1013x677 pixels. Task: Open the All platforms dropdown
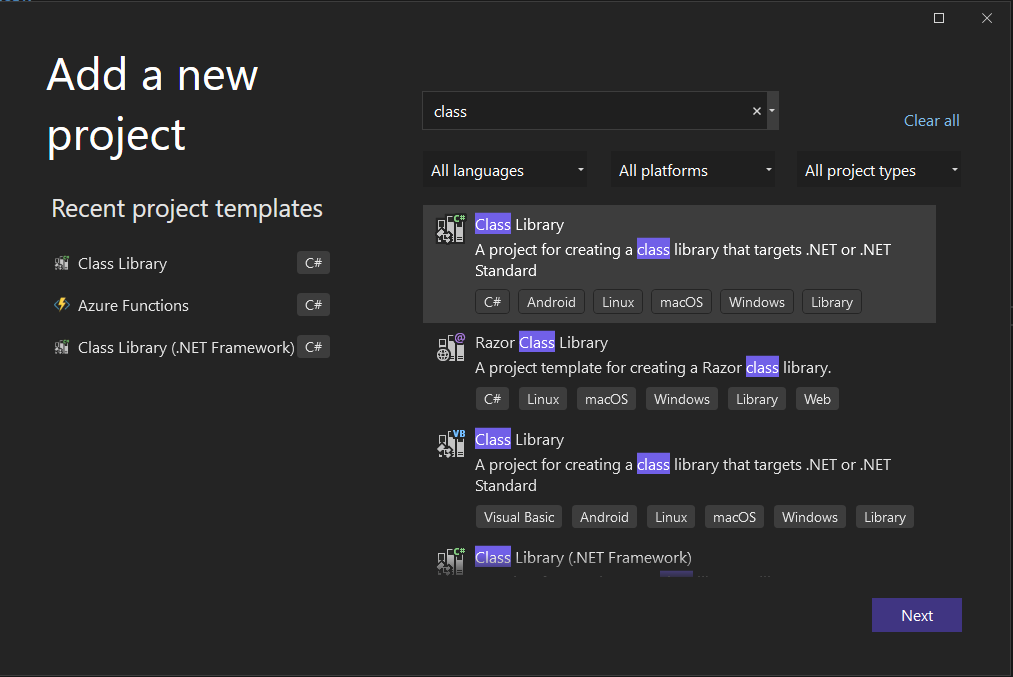tap(693, 170)
